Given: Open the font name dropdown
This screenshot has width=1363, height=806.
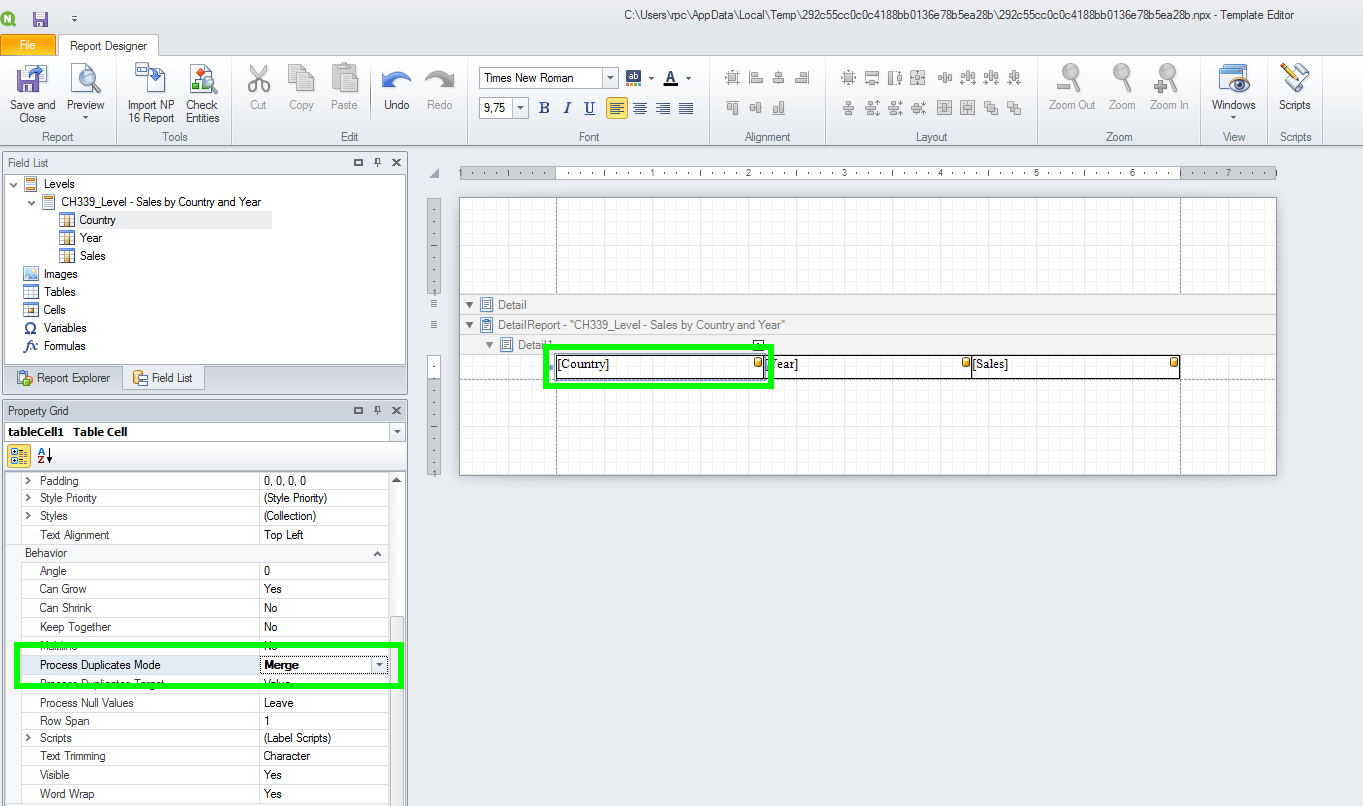Looking at the screenshot, I should tap(610, 78).
